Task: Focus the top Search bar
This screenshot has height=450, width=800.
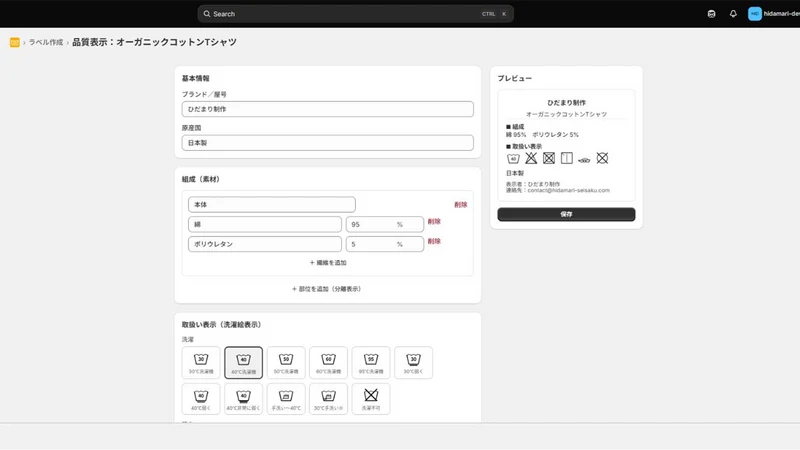Action: pos(356,14)
